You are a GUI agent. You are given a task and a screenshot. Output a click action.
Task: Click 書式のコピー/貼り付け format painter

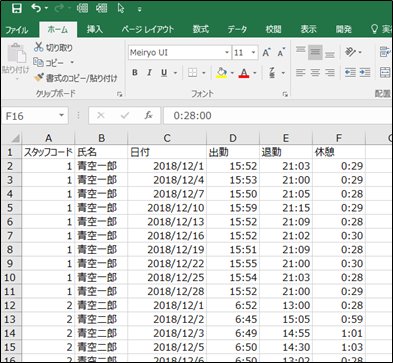76,78
